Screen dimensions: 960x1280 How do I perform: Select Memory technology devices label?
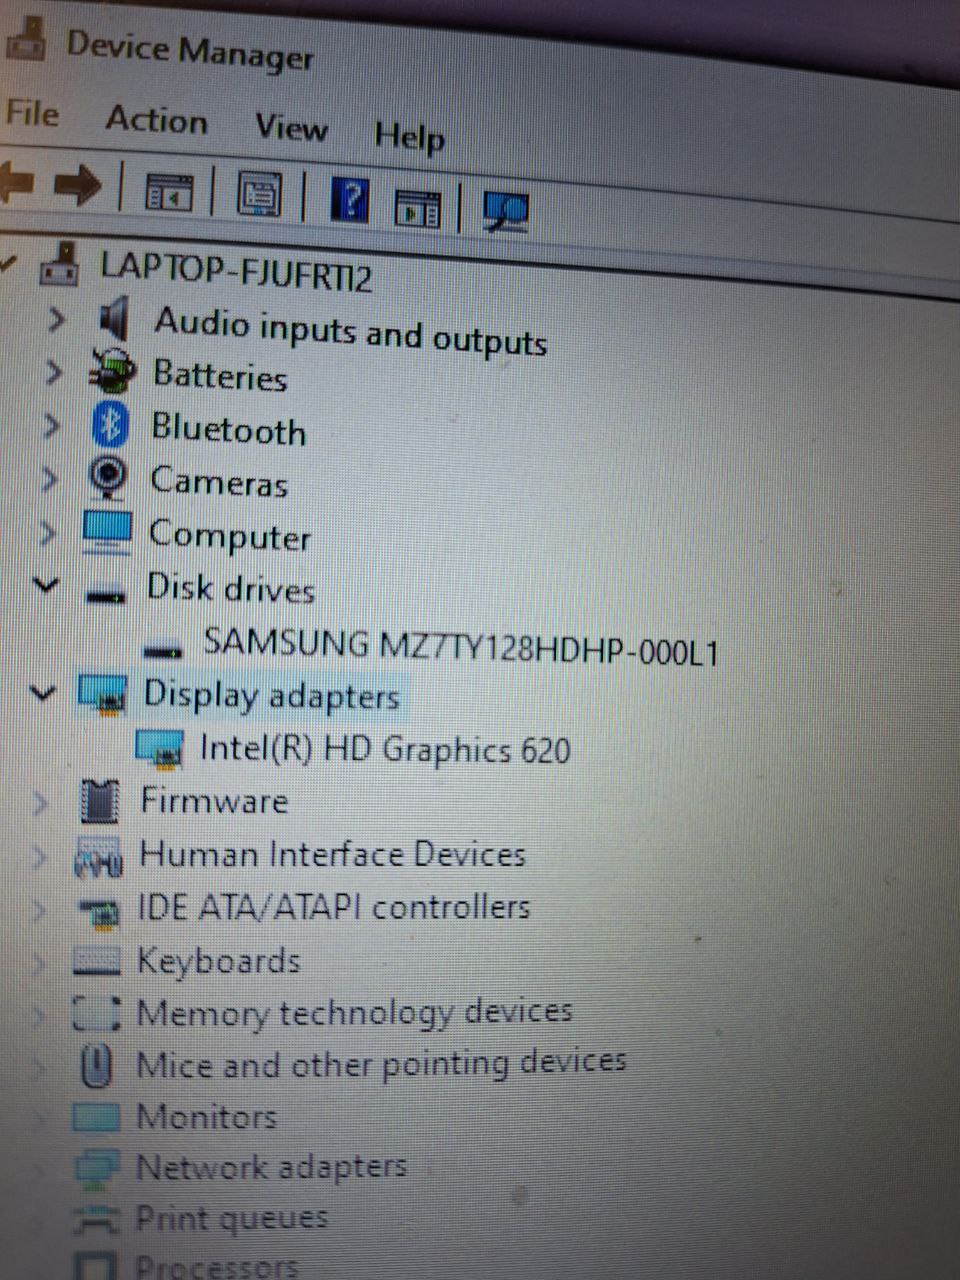pyautogui.click(x=354, y=1013)
